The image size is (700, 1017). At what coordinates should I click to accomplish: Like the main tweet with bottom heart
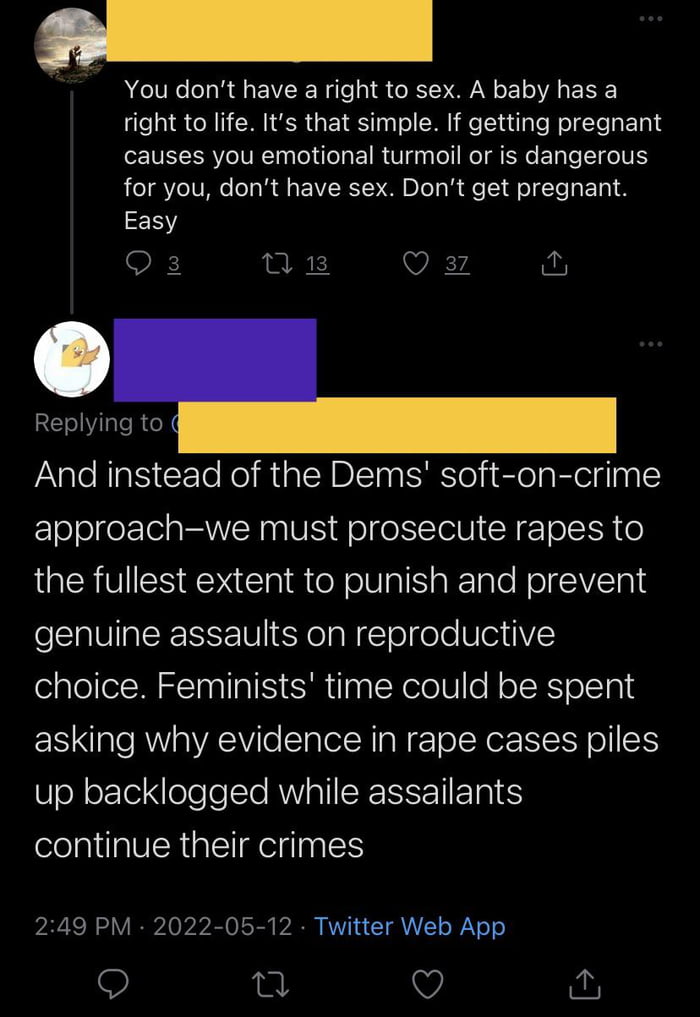427,985
